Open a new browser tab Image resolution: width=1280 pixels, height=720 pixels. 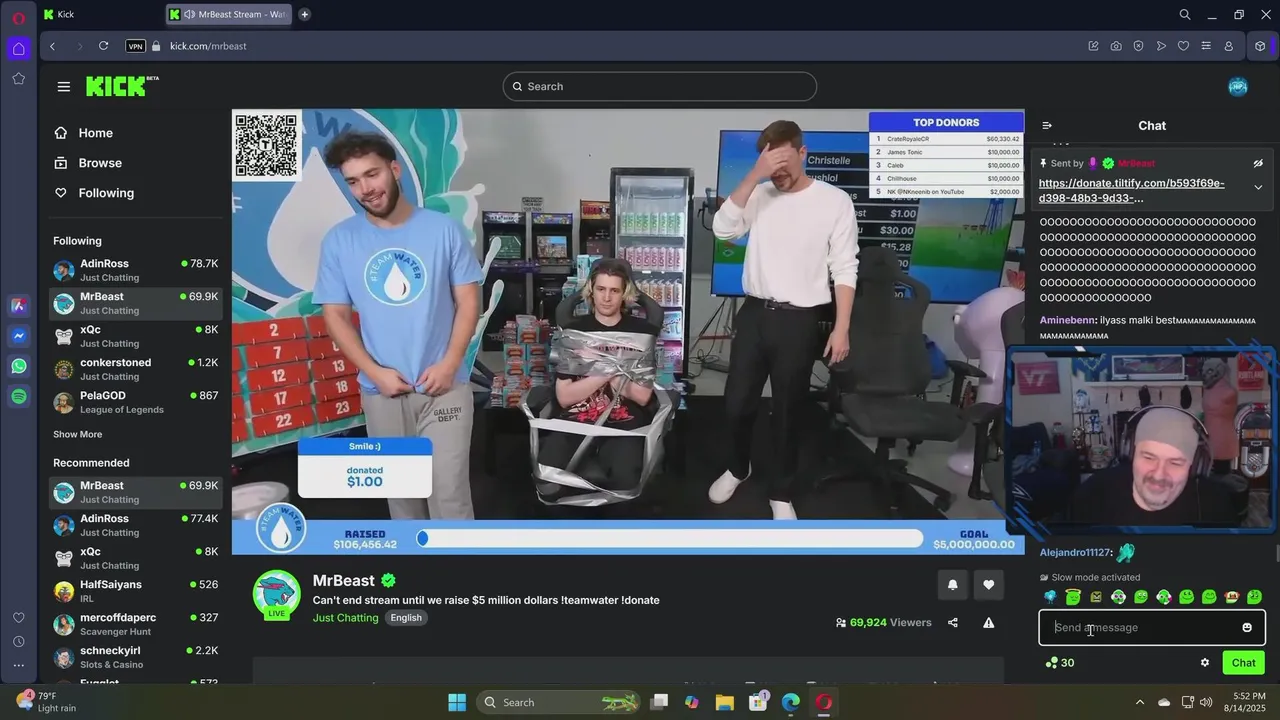(304, 14)
